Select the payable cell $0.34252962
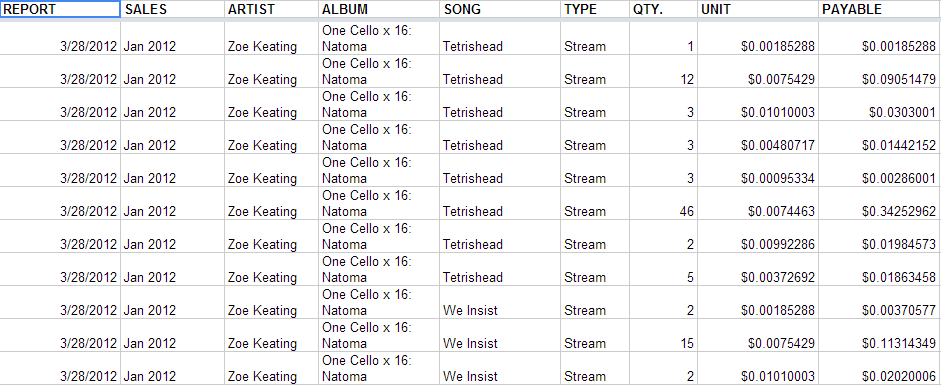This screenshot has width=941, height=385. (x=880, y=203)
